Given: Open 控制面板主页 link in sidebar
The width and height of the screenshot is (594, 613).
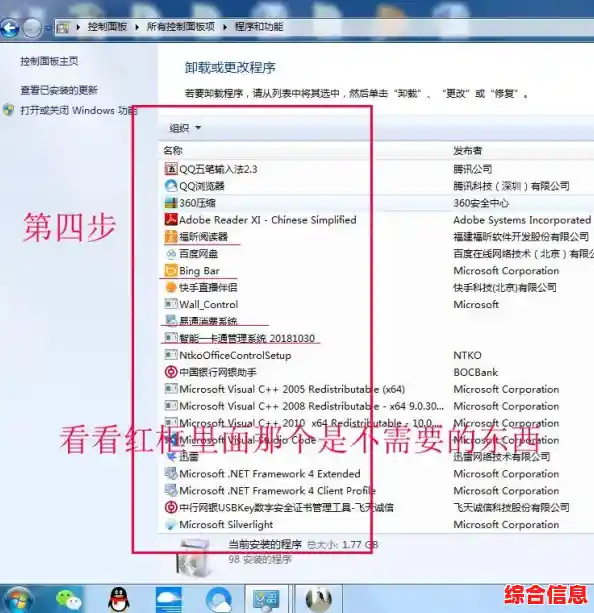Looking at the screenshot, I should (x=49, y=61).
